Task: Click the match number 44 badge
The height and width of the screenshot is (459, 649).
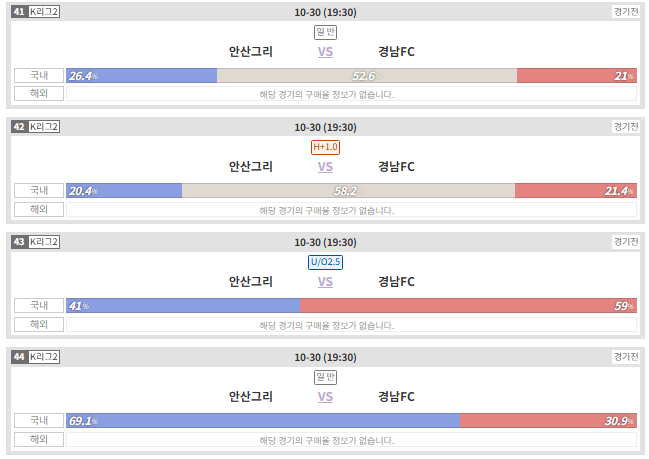Action: (19, 357)
